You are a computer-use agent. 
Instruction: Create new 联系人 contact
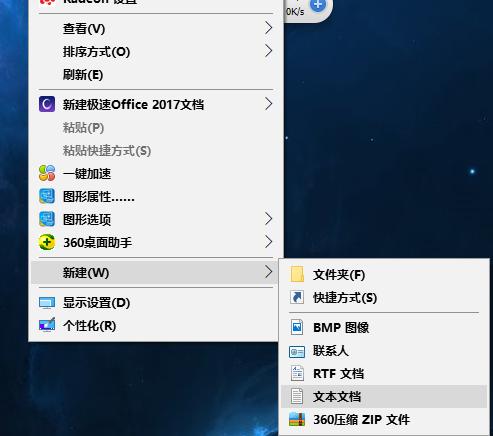click(384, 351)
